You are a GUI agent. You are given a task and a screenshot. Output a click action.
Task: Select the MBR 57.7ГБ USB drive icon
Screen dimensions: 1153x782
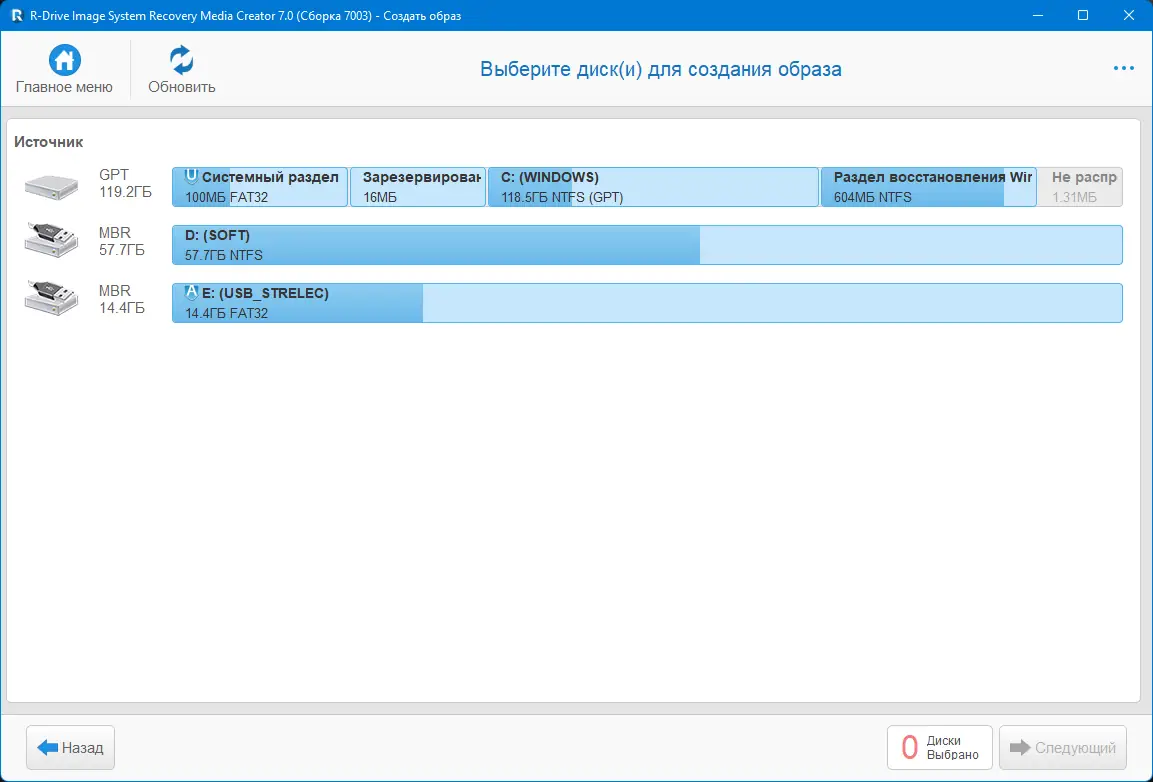coord(51,240)
